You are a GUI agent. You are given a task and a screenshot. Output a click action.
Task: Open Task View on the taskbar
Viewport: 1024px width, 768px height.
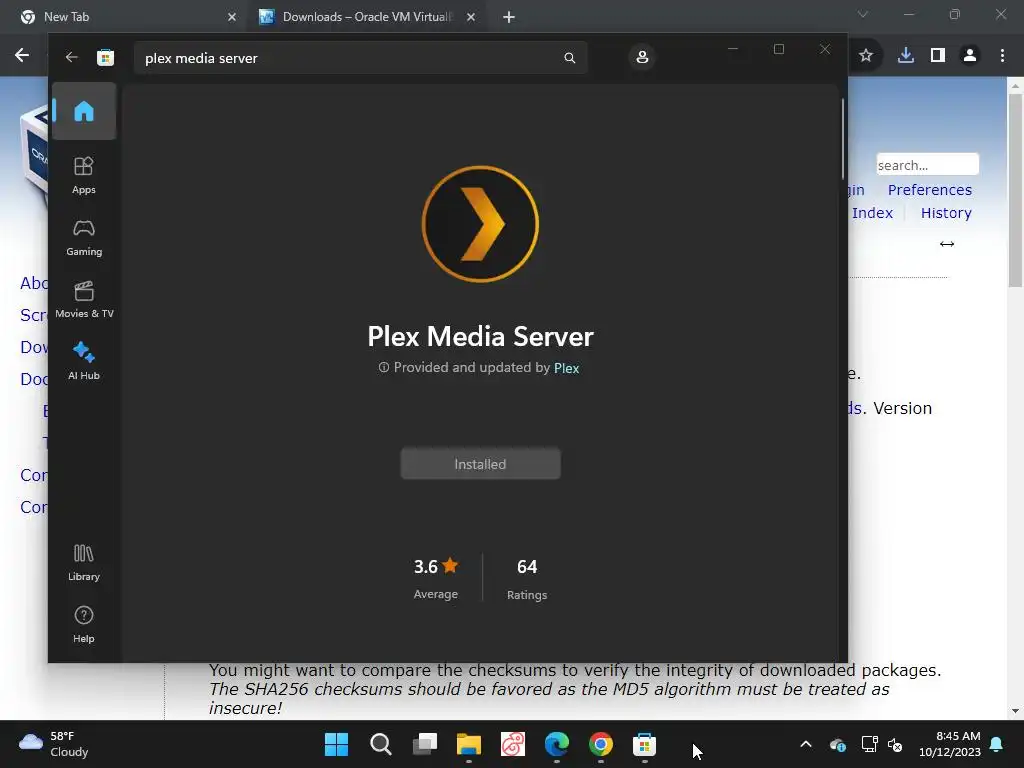coord(425,744)
